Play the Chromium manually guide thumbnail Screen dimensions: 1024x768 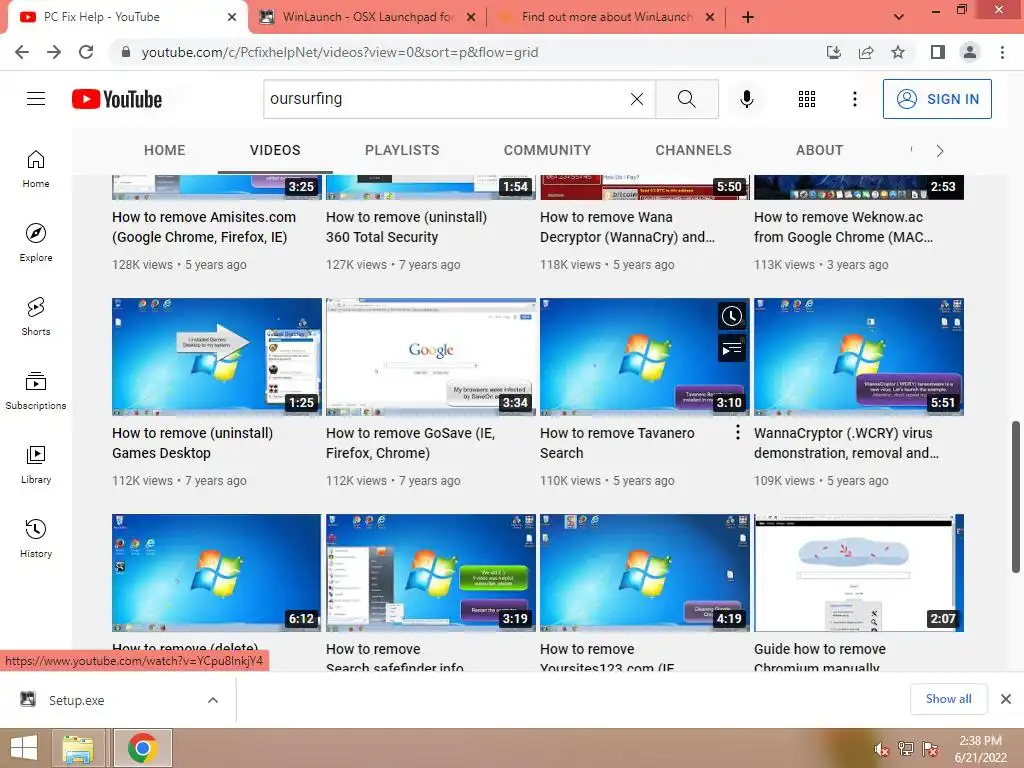(859, 573)
